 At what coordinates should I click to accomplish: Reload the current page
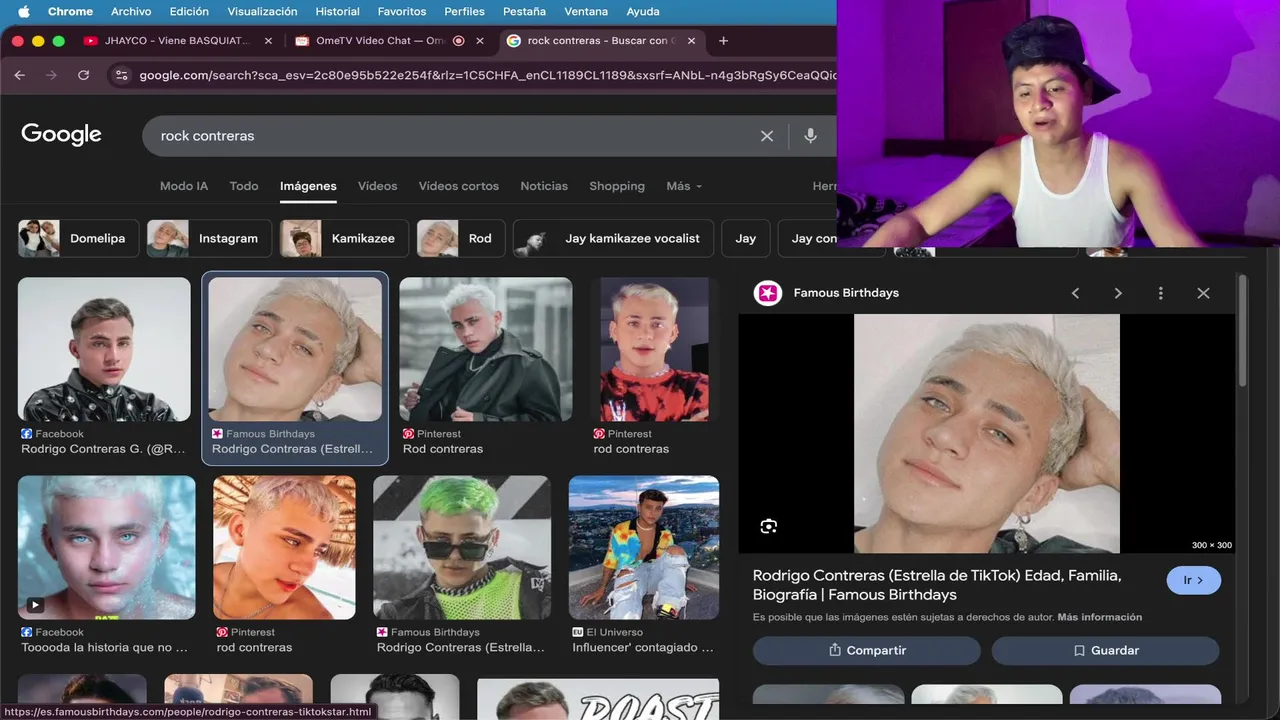click(x=83, y=75)
